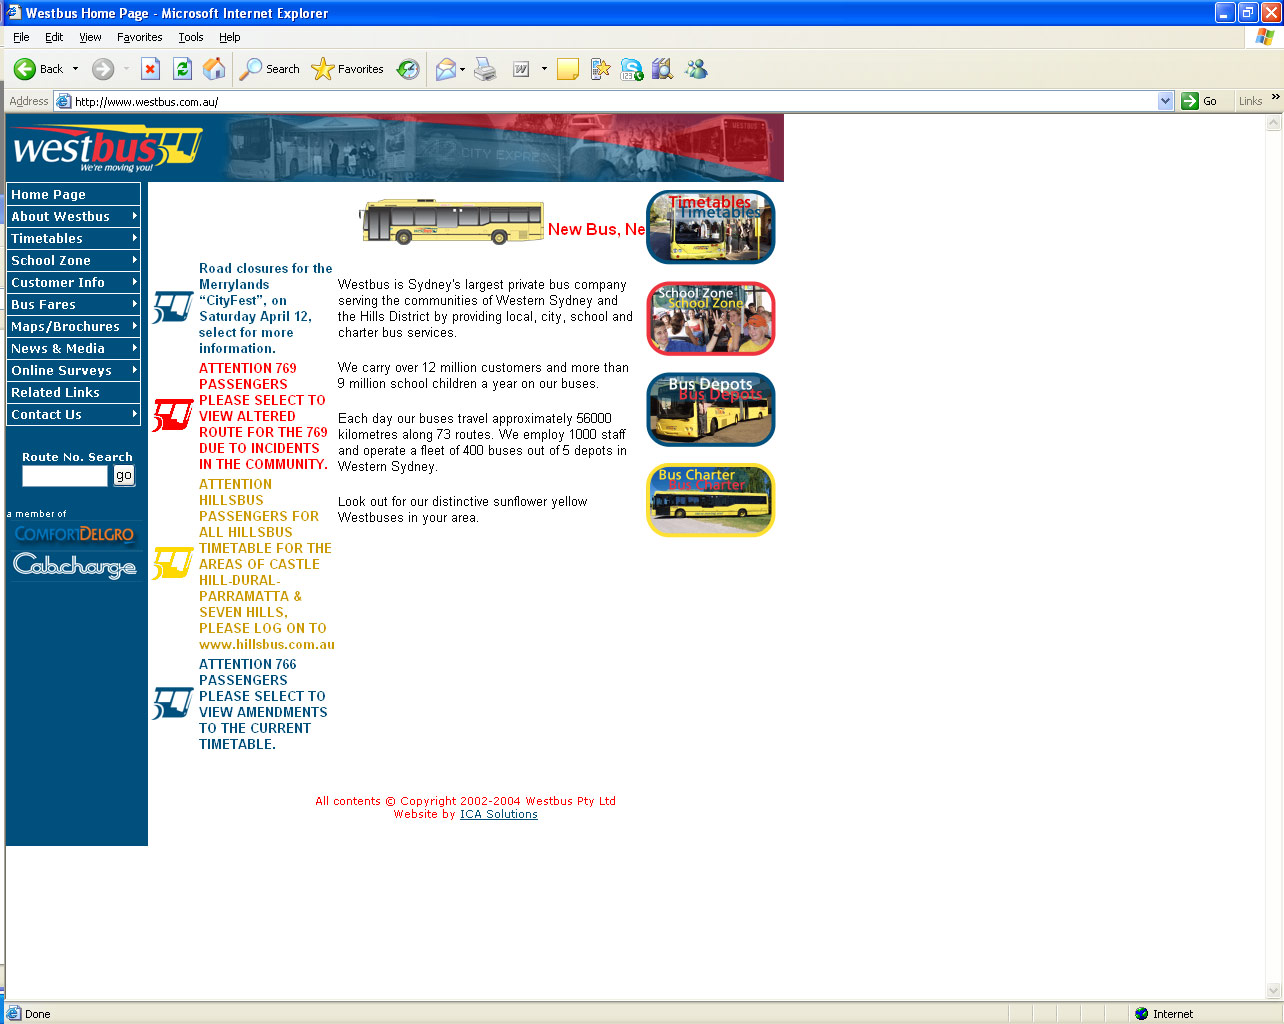The height and width of the screenshot is (1024, 1284).
Task: Click blue bus icon beside CityFest notice
Action: pyautogui.click(x=172, y=307)
